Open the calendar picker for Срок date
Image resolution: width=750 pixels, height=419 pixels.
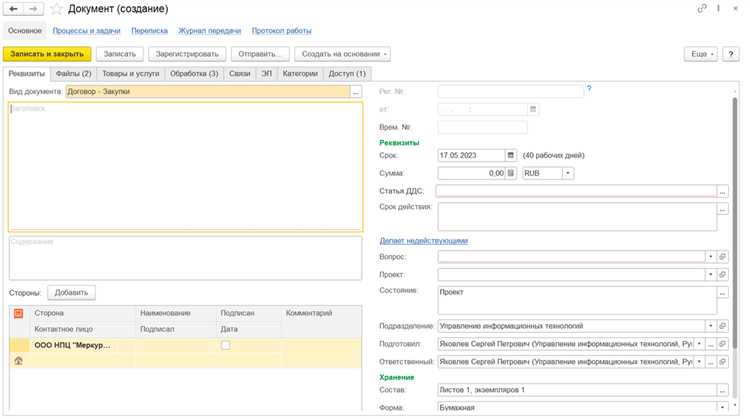pos(510,155)
